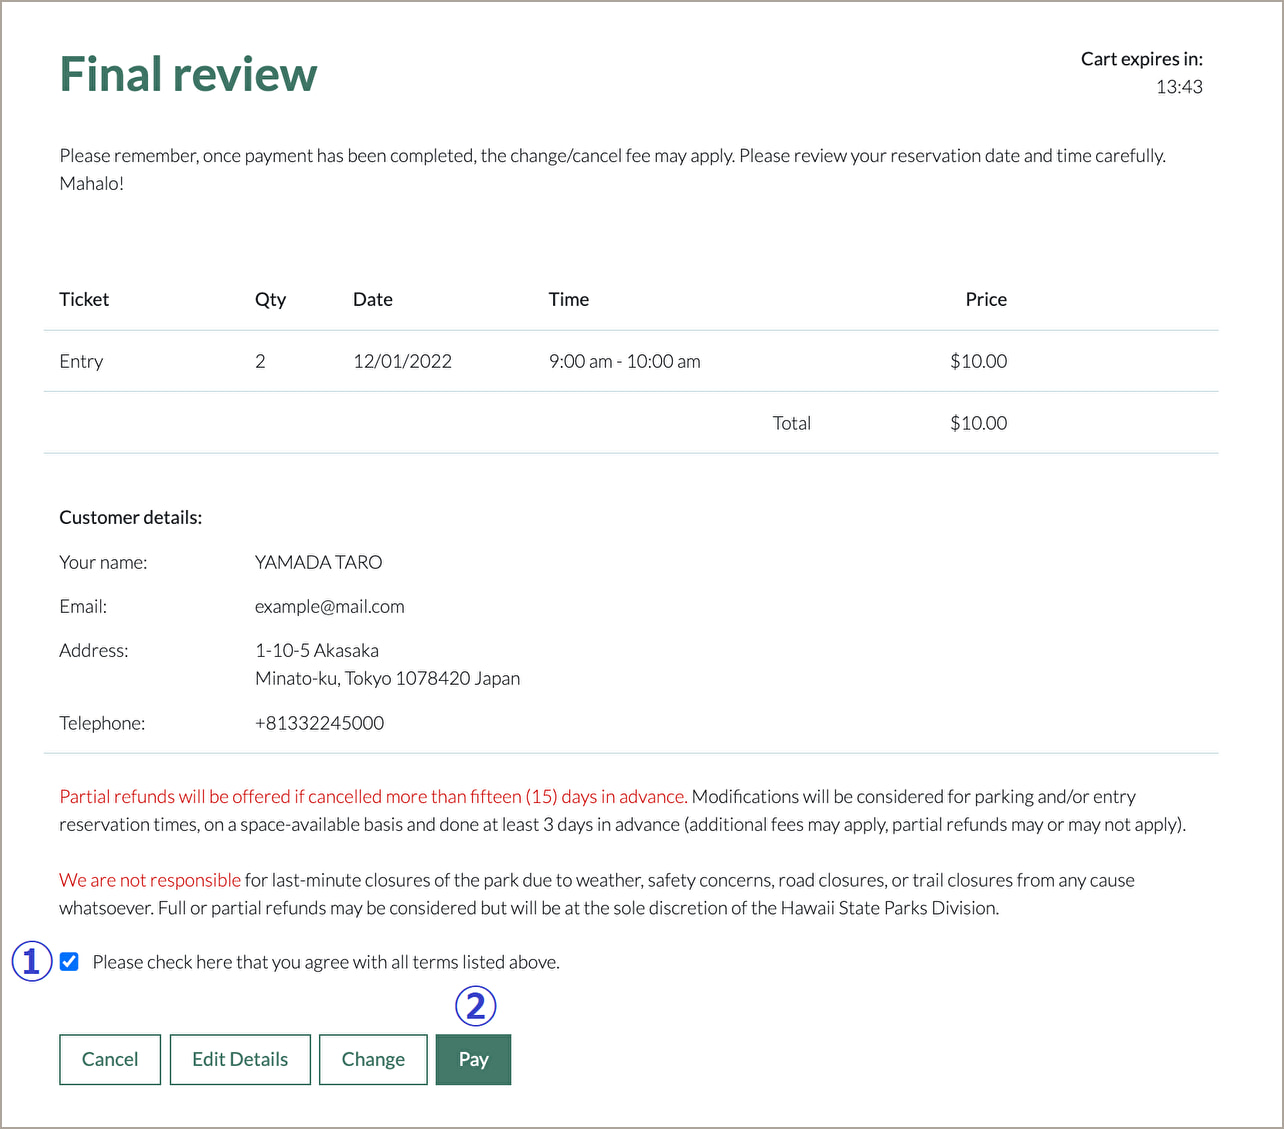Click the quantity value 2
The image size is (1284, 1129).
click(260, 361)
